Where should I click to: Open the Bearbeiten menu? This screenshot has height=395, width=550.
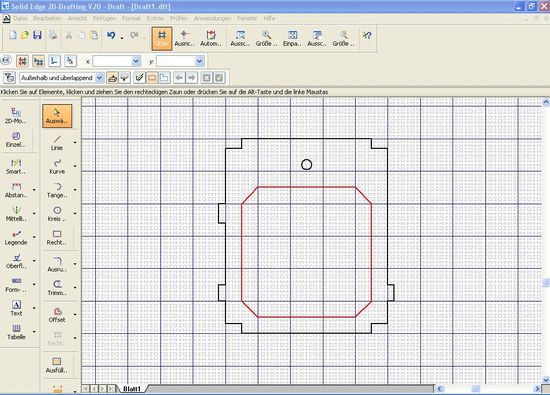click(x=47, y=18)
